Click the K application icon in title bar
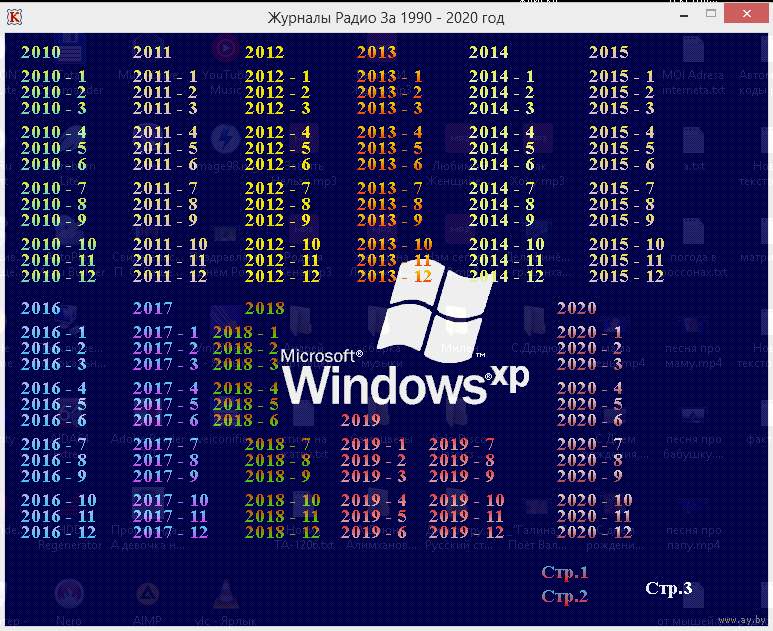Image resolution: width=773 pixels, height=631 pixels. click(14, 17)
